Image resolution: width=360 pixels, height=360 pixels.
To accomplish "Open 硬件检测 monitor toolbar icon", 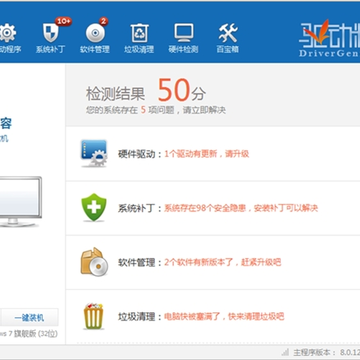I will pyautogui.click(x=183, y=33).
